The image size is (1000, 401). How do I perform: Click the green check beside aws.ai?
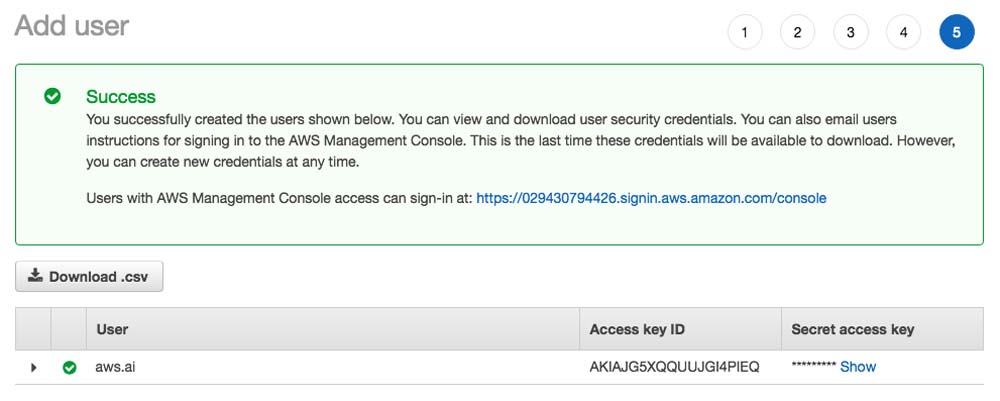coord(69,367)
